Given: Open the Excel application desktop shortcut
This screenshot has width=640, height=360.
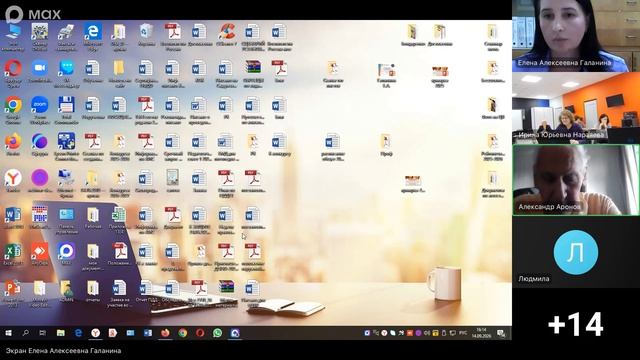Looking at the screenshot, I should (13, 254).
